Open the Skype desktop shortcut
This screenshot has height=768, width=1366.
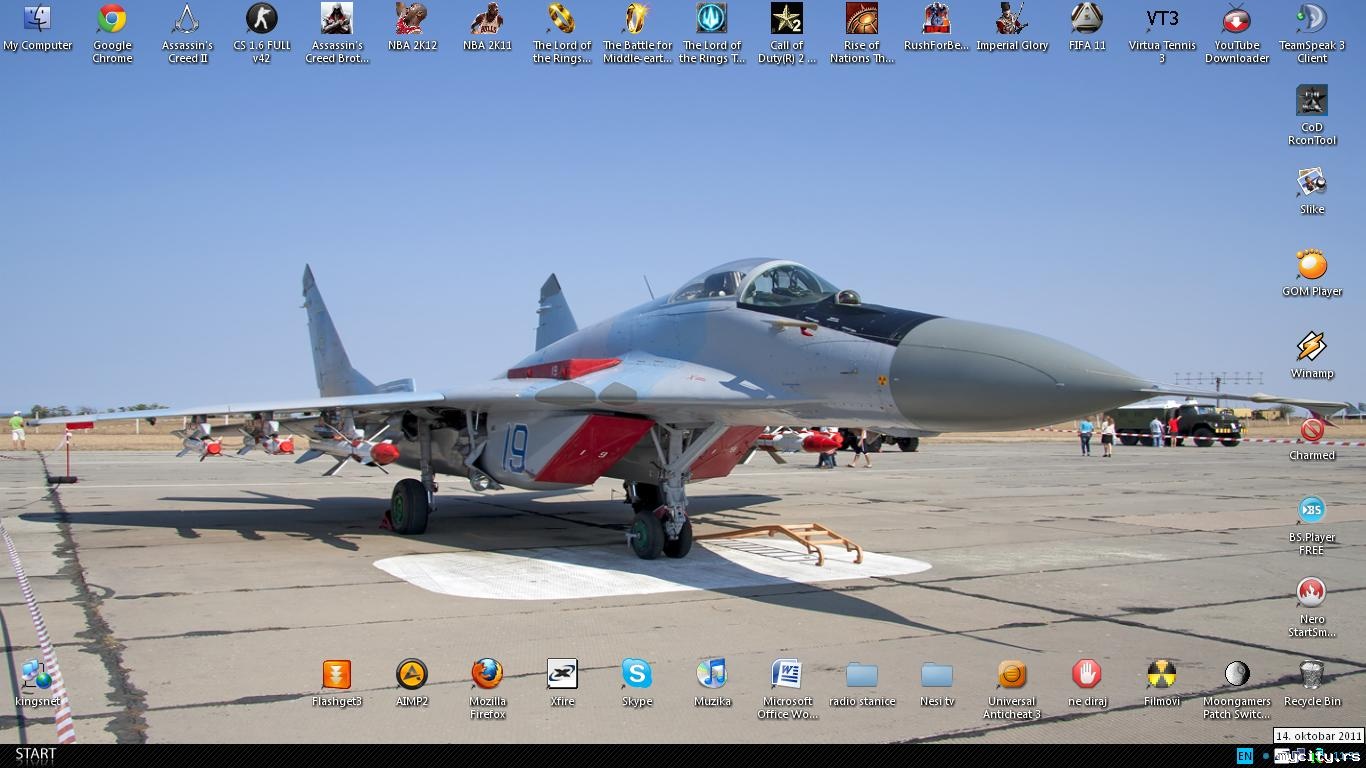637,675
